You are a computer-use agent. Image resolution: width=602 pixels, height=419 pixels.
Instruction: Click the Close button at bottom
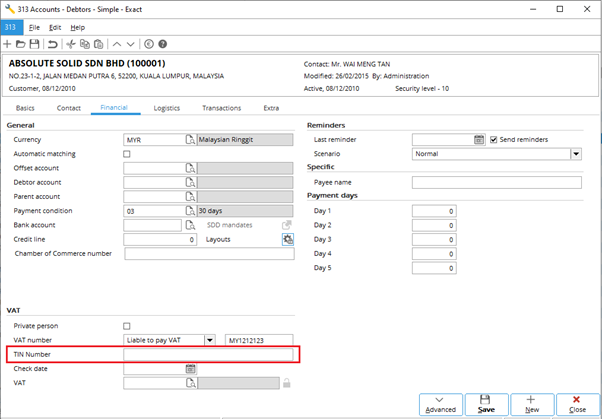click(x=577, y=404)
